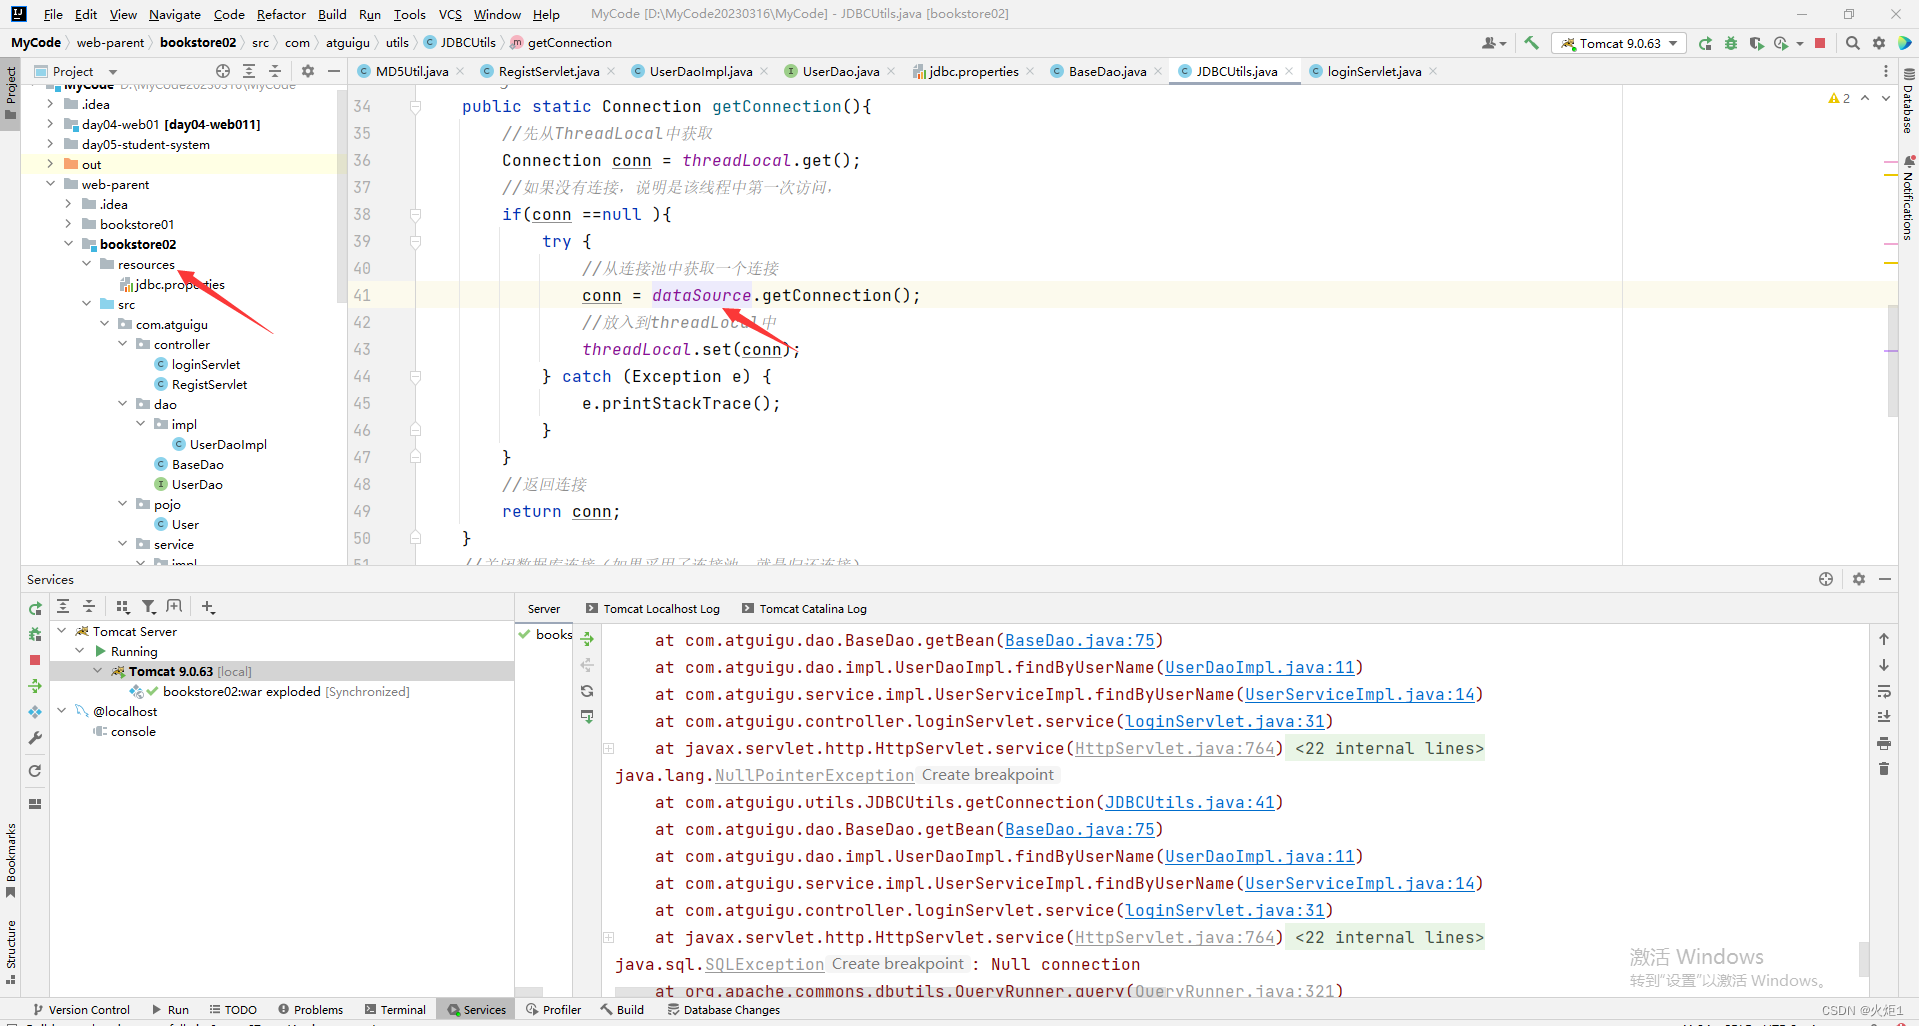Go to previous highlighted error arrow
The height and width of the screenshot is (1026, 1919).
tap(1865, 98)
